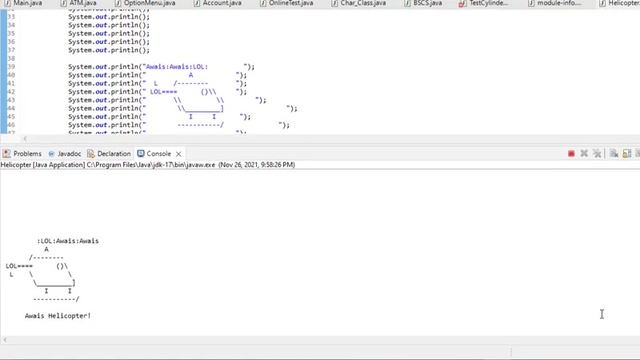This screenshot has height=360, width=640.
Task: Click the "I I" string on line 45
Action: pos(202,117)
